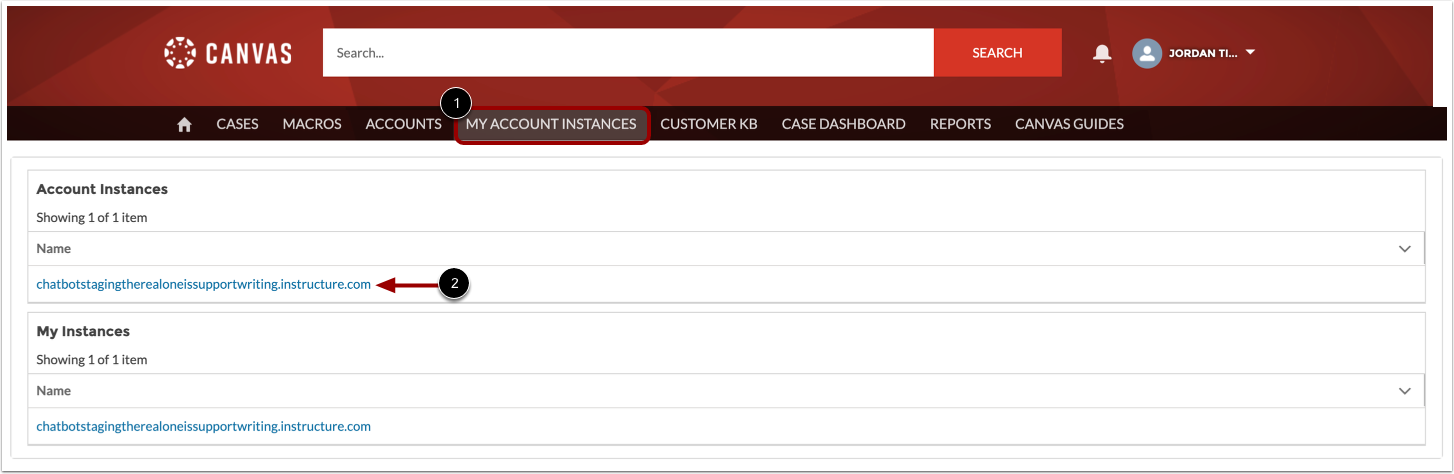The width and height of the screenshot is (1454, 474).
Task: Open the Canvas Guides tab
Action: click(1069, 124)
